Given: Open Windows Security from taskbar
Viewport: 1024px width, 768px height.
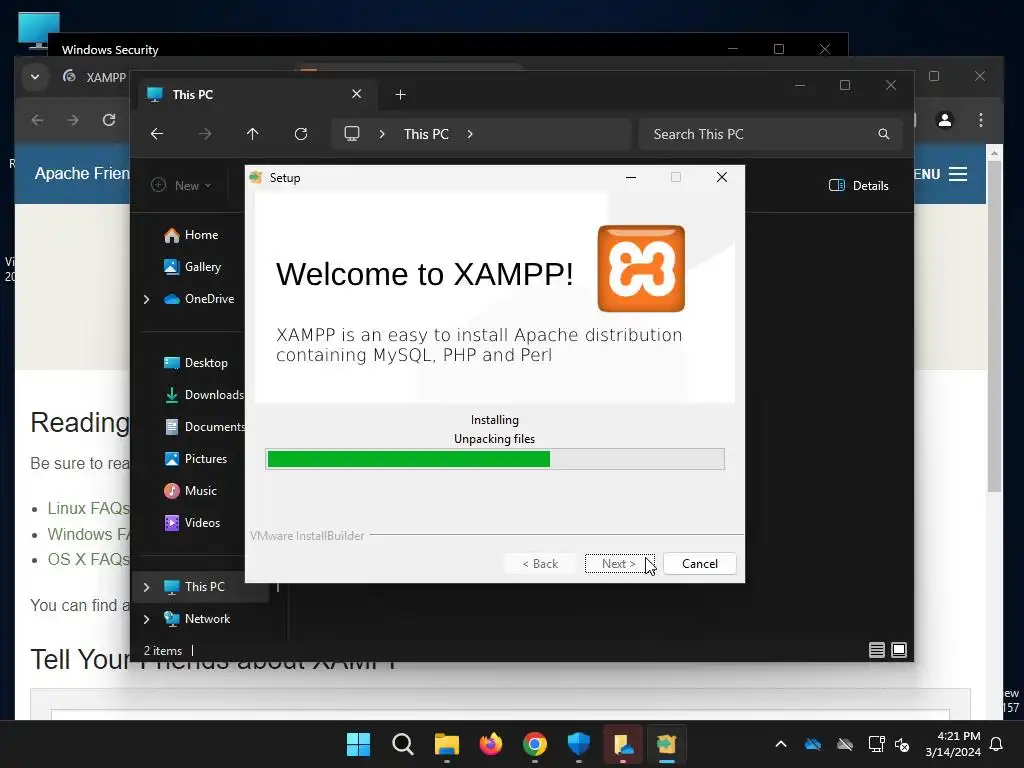Looking at the screenshot, I should click(x=579, y=744).
